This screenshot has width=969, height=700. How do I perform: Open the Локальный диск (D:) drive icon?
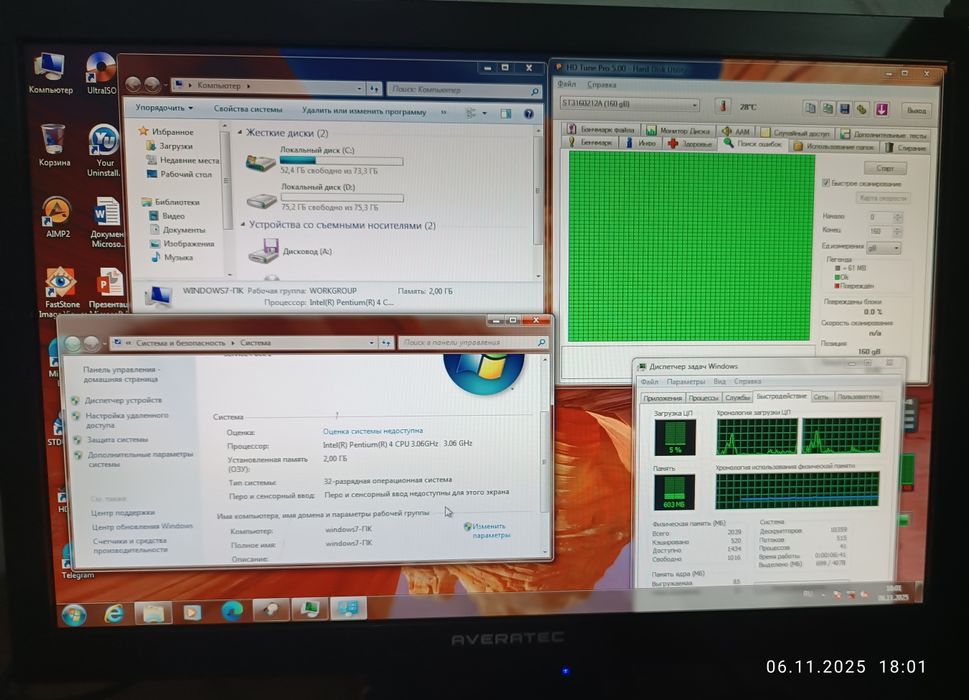[x=261, y=199]
